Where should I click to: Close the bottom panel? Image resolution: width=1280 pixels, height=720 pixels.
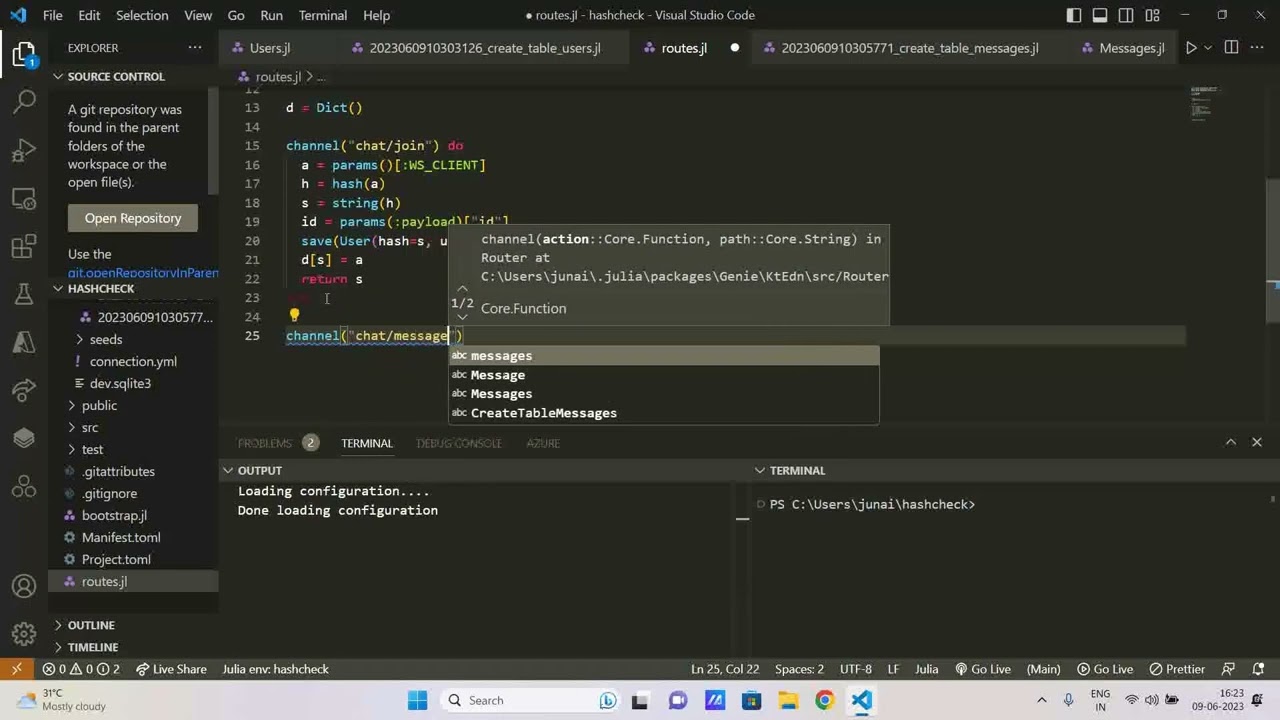(1257, 442)
